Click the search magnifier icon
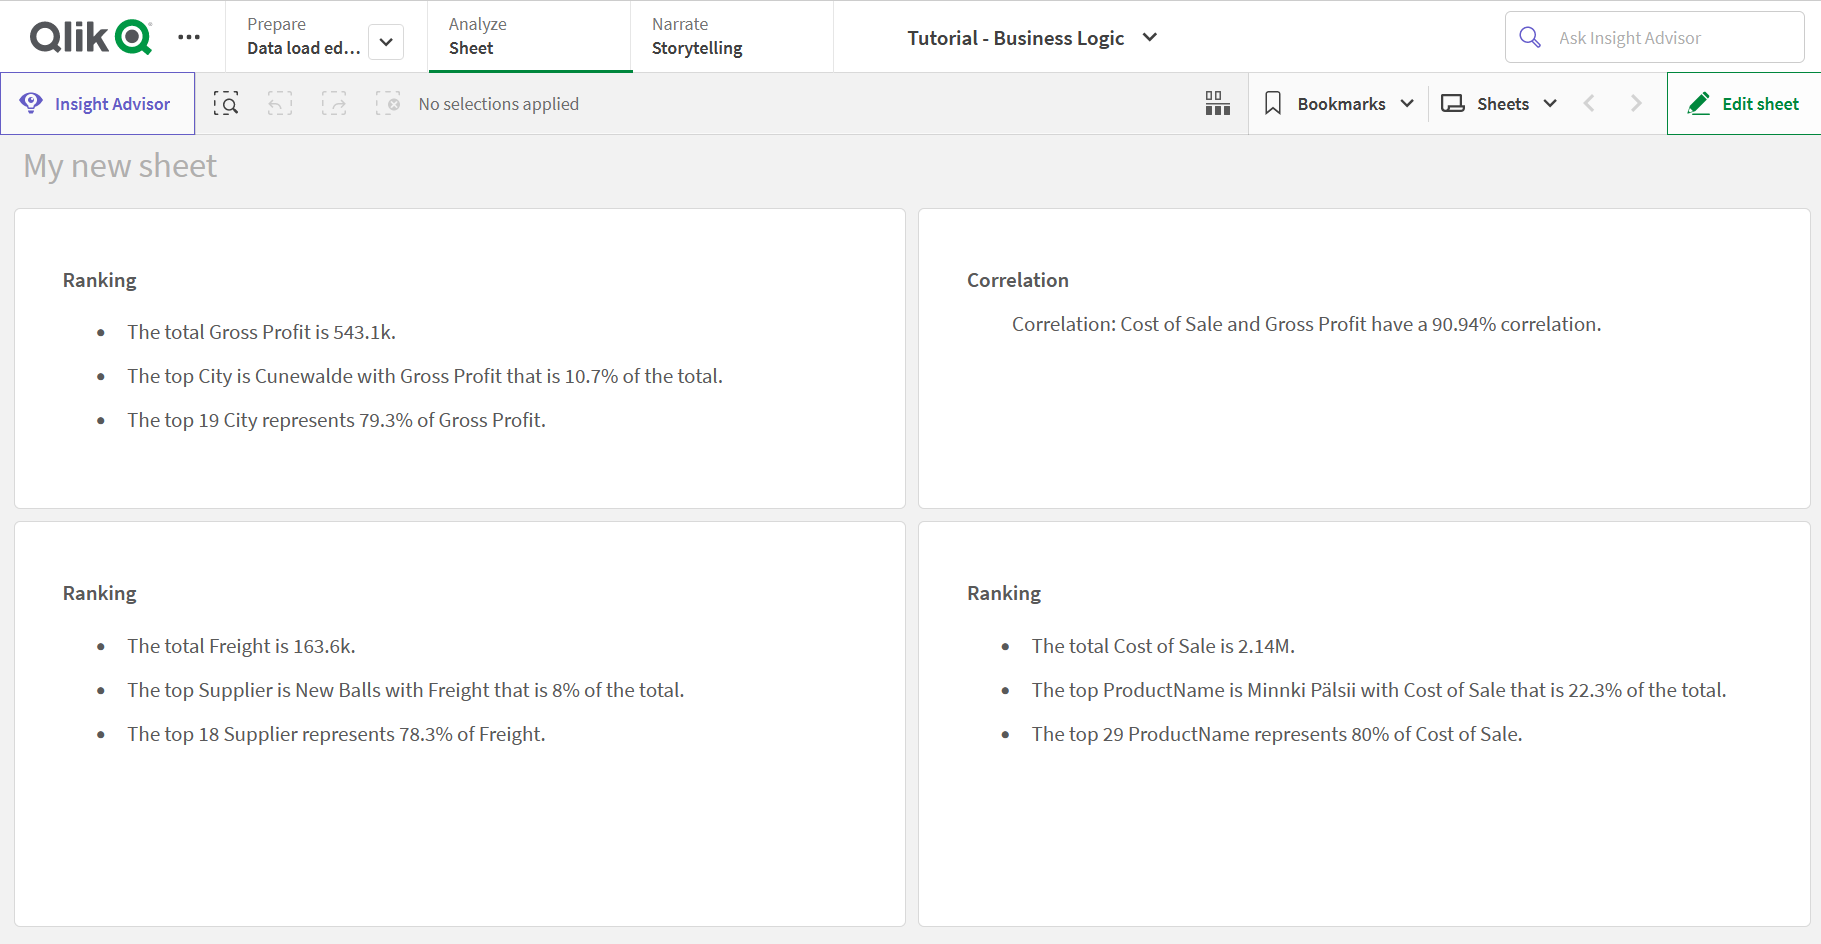The width and height of the screenshot is (1821, 944). click(x=1530, y=38)
